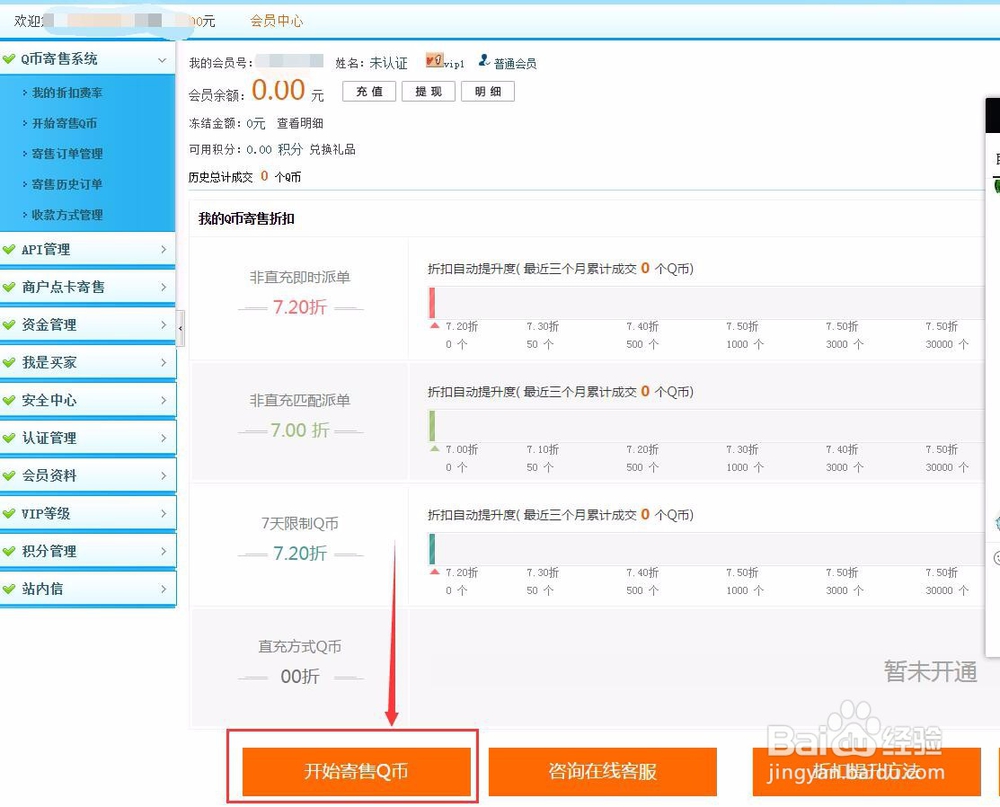Click the orange 开始寄售Q币 button
The width and height of the screenshot is (1000, 807).
[x=356, y=771]
